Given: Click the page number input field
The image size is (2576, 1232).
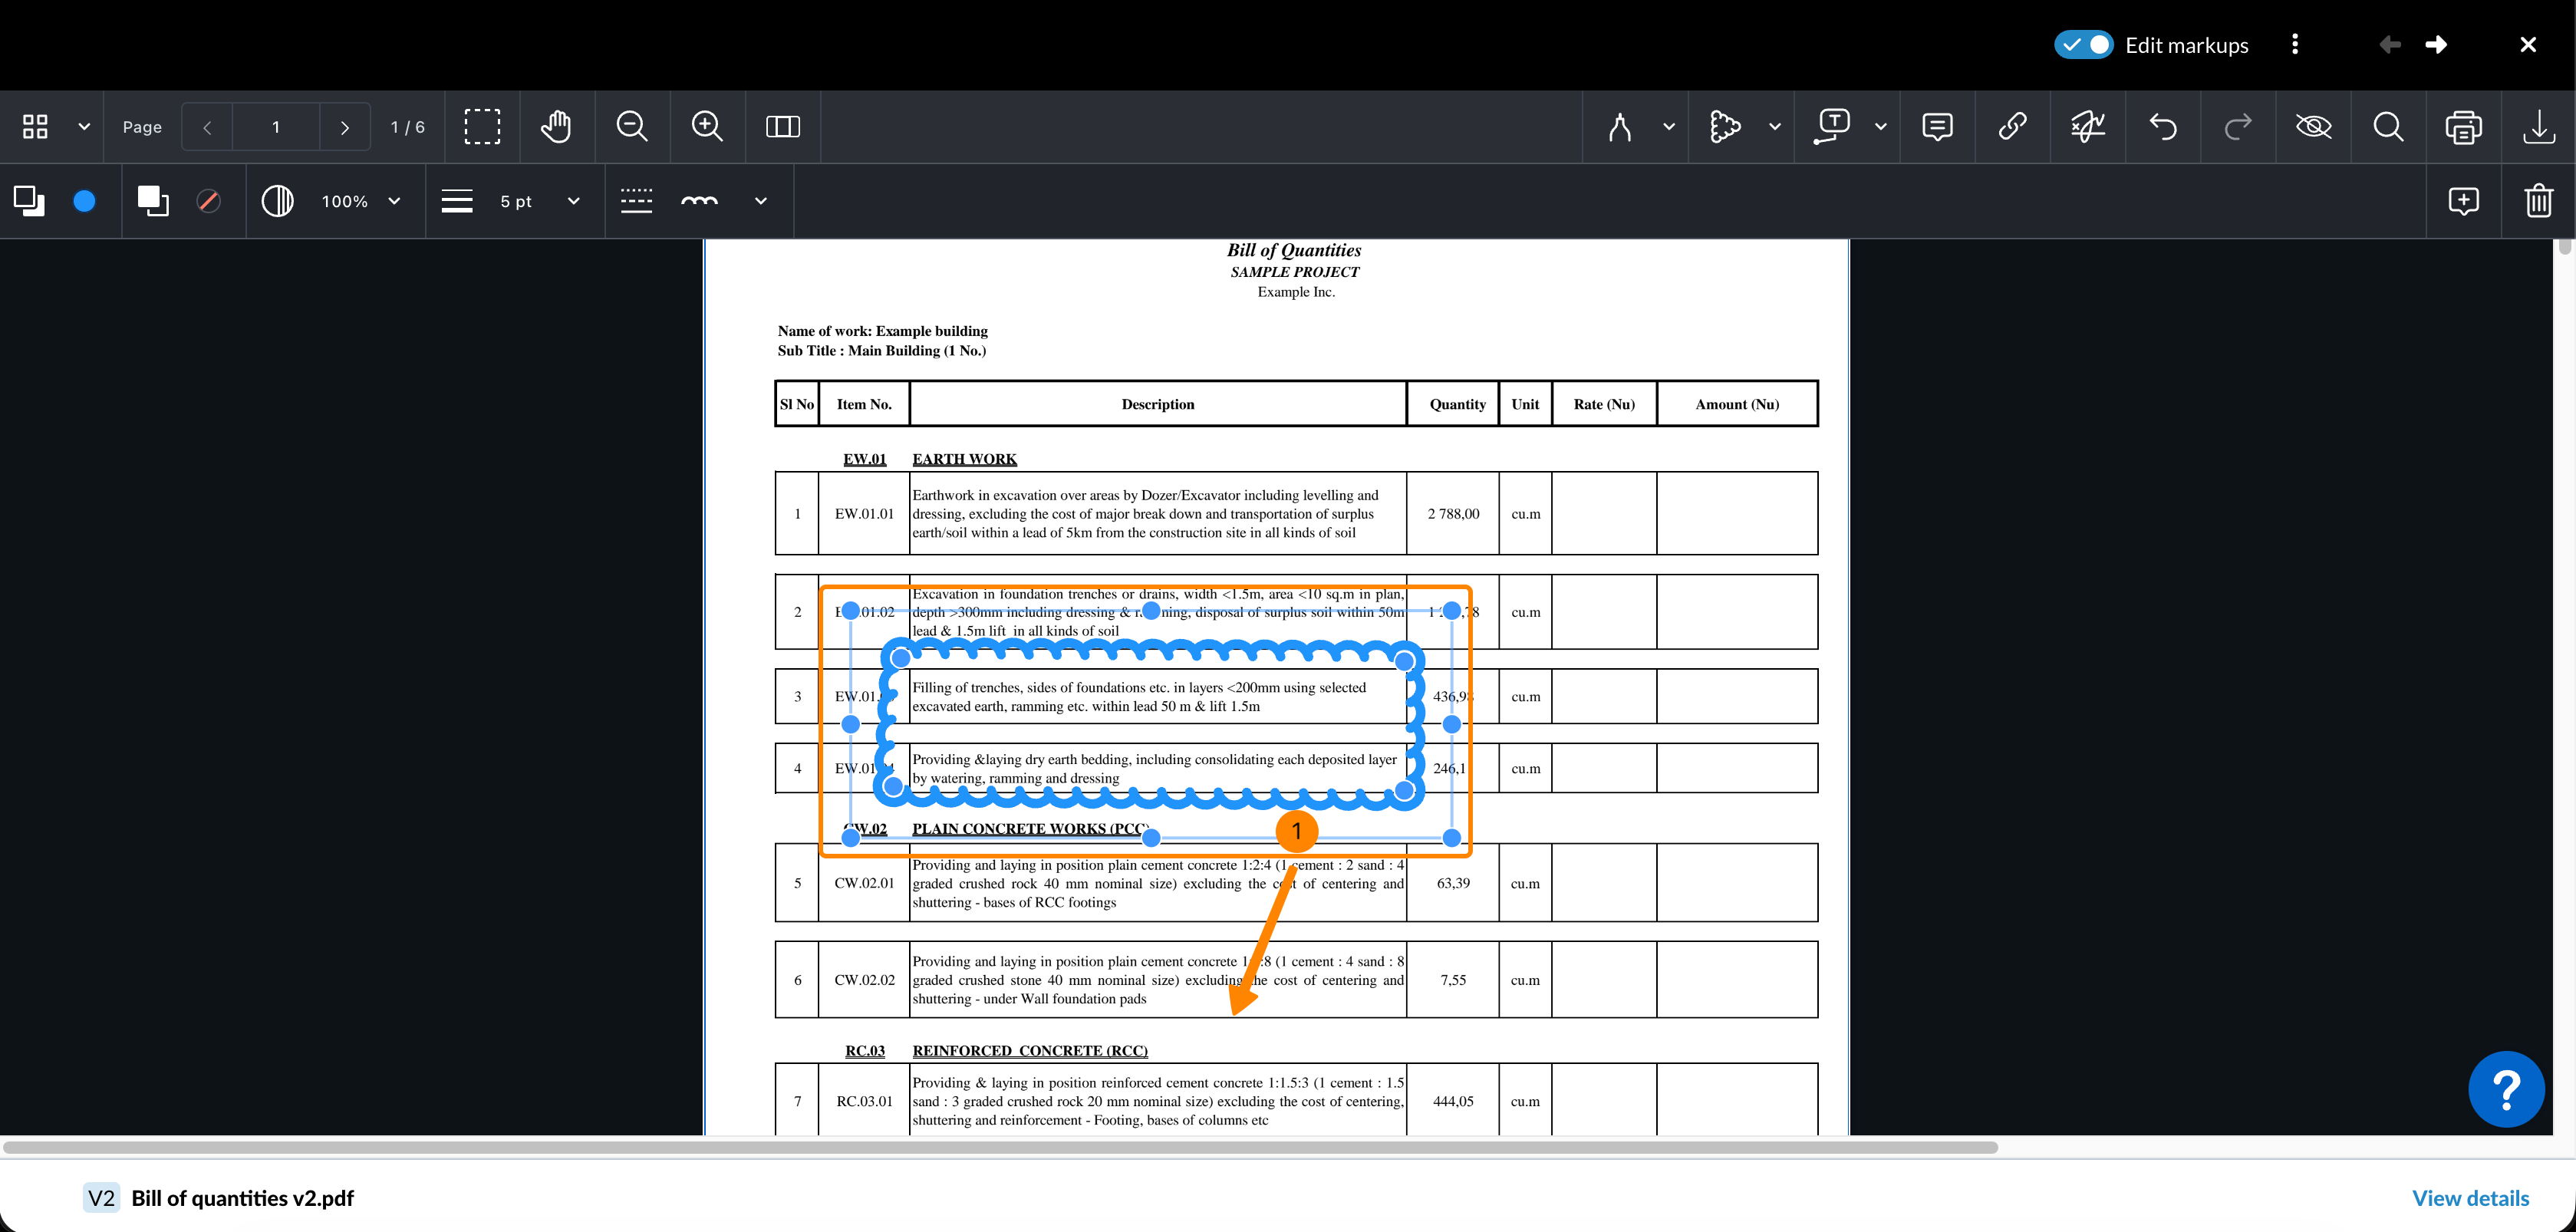Looking at the screenshot, I should tap(276, 127).
